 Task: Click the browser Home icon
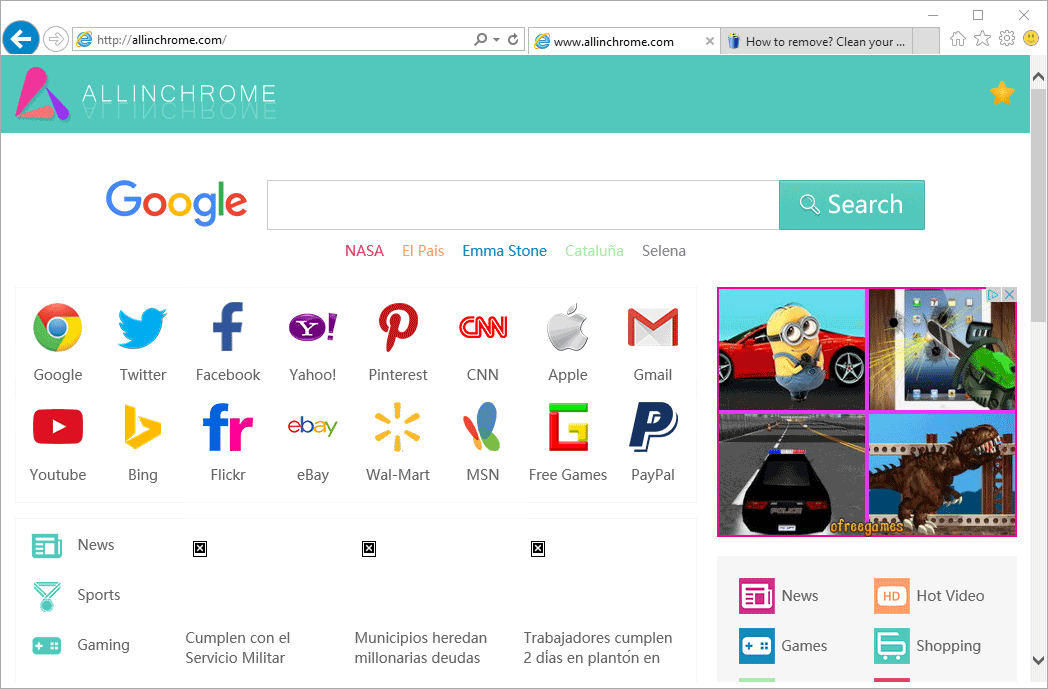tap(958, 39)
